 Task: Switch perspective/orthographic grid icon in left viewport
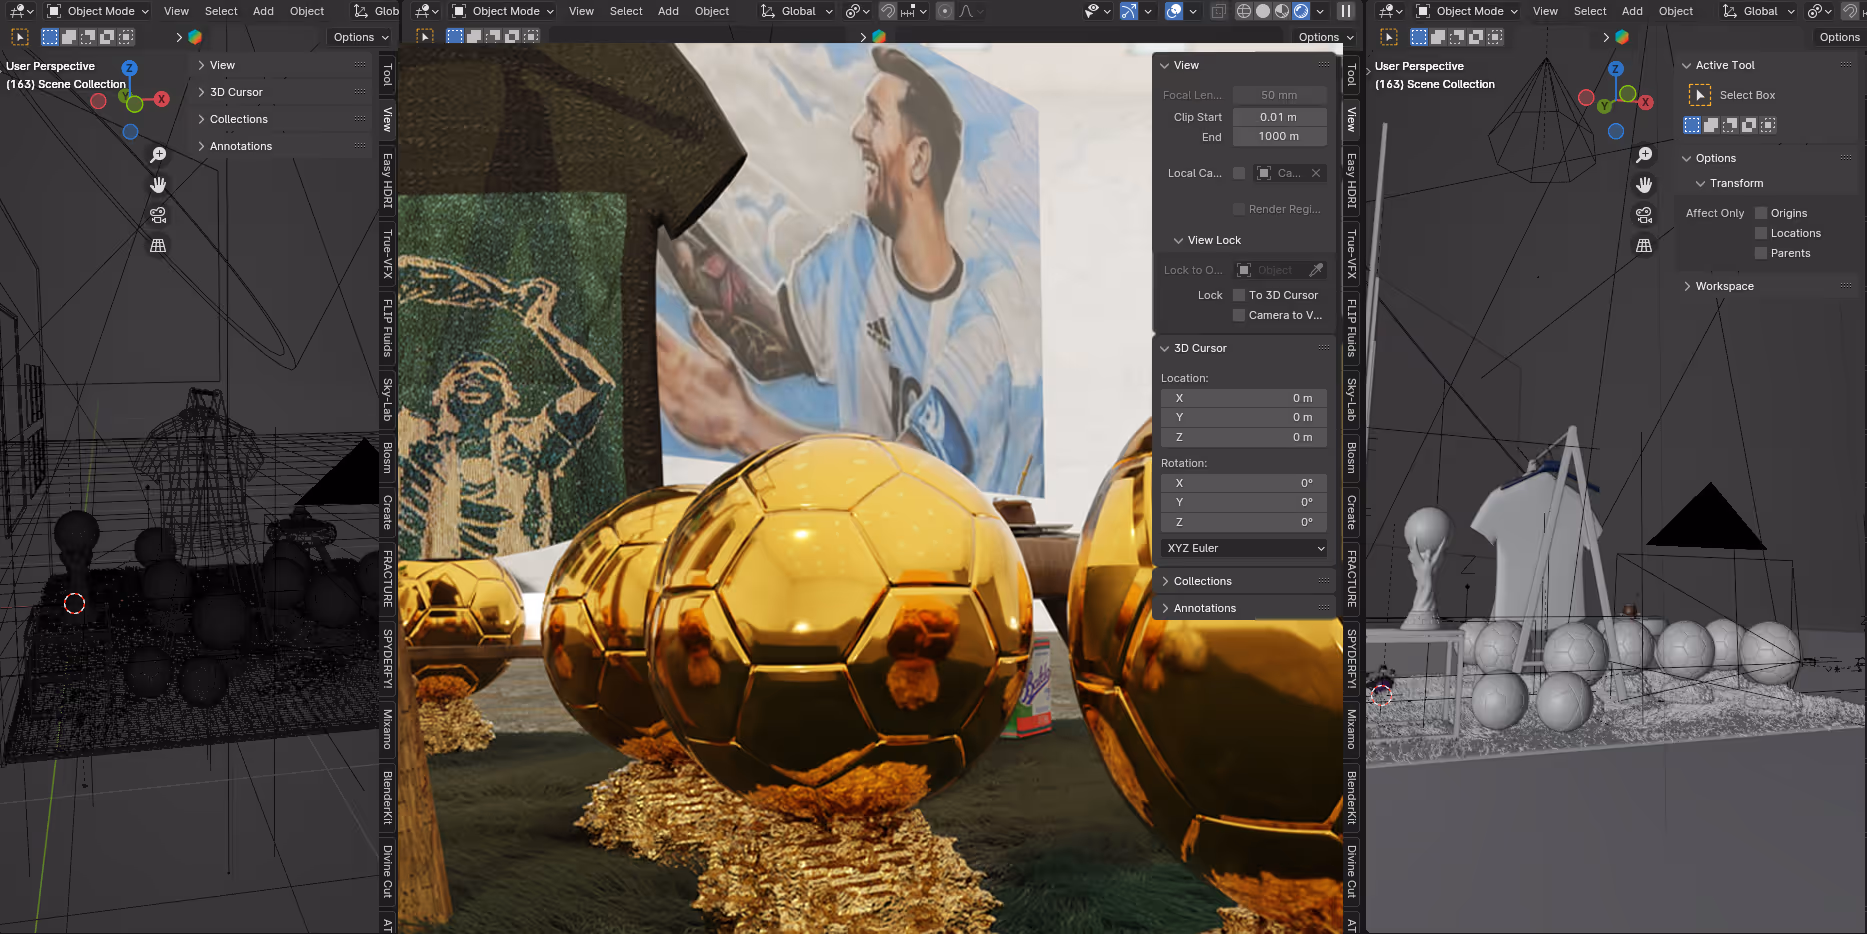click(158, 245)
